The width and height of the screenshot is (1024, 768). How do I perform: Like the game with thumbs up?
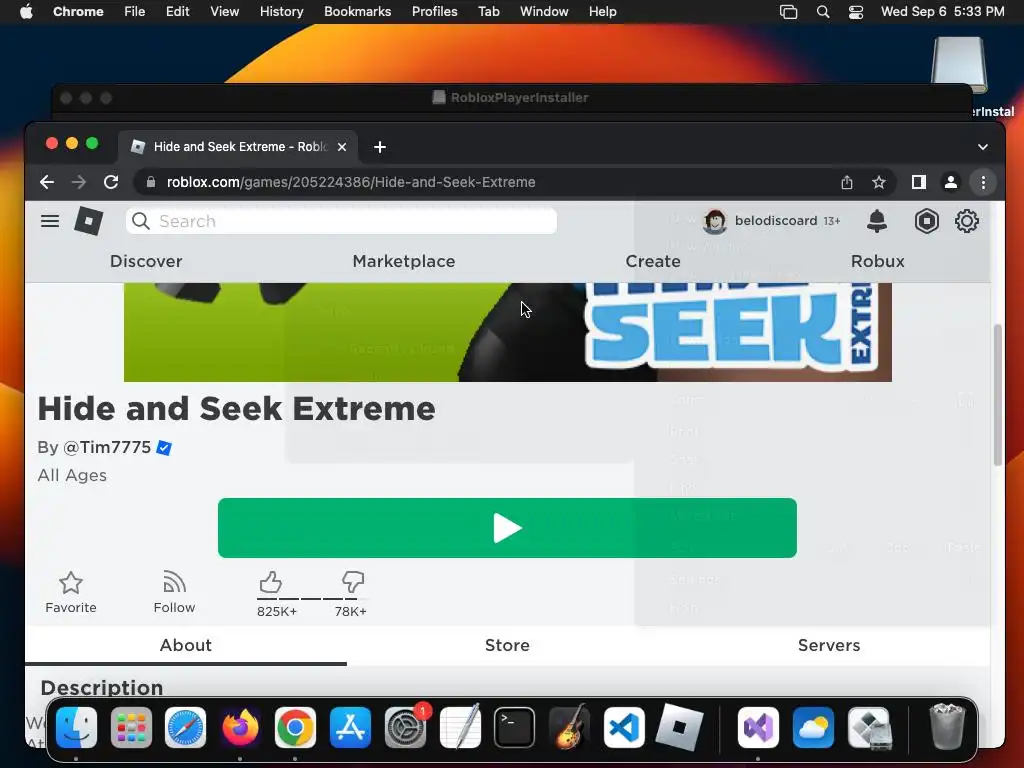click(270, 582)
